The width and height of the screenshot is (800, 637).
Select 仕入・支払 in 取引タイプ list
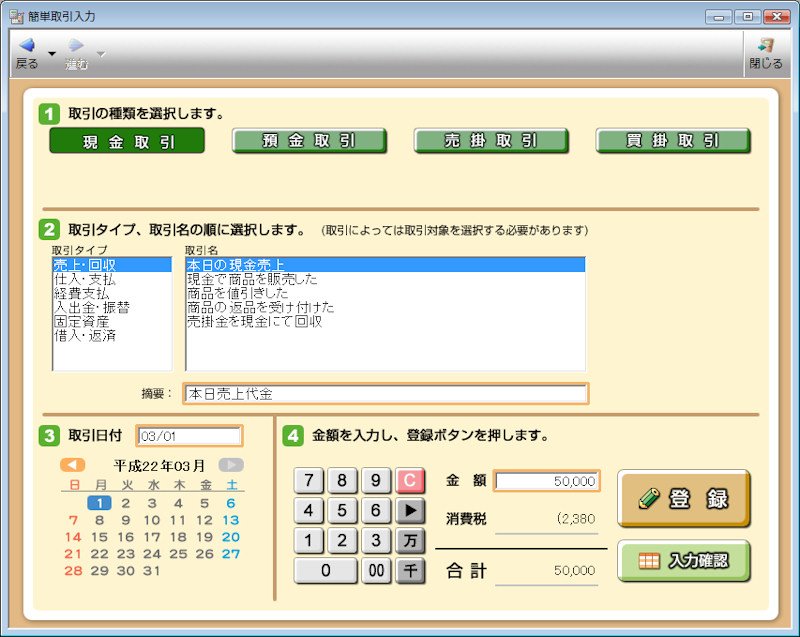point(112,279)
